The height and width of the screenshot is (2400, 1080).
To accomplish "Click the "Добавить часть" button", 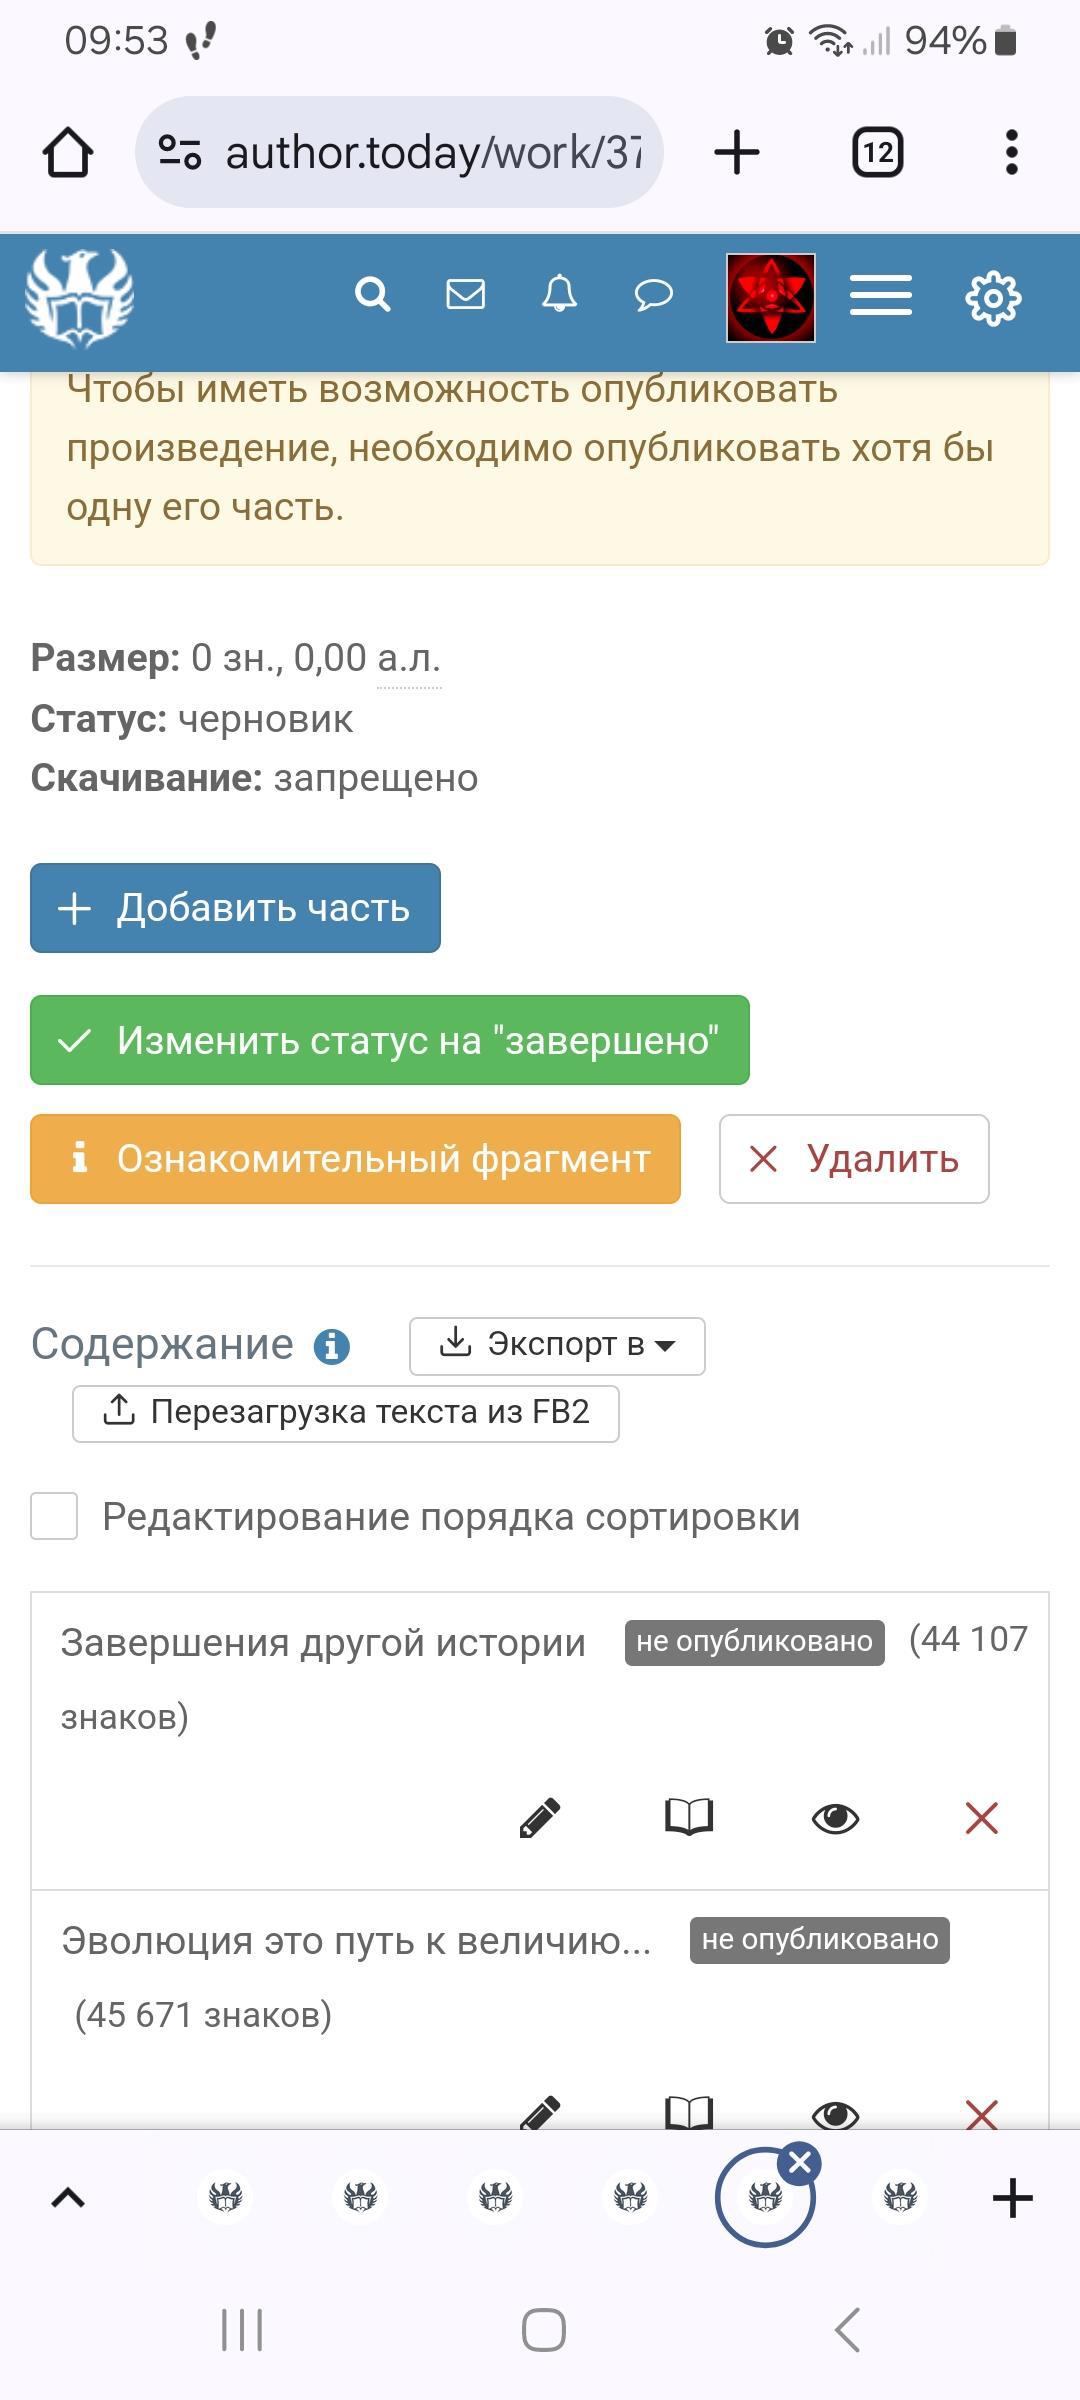I will coord(235,908).
